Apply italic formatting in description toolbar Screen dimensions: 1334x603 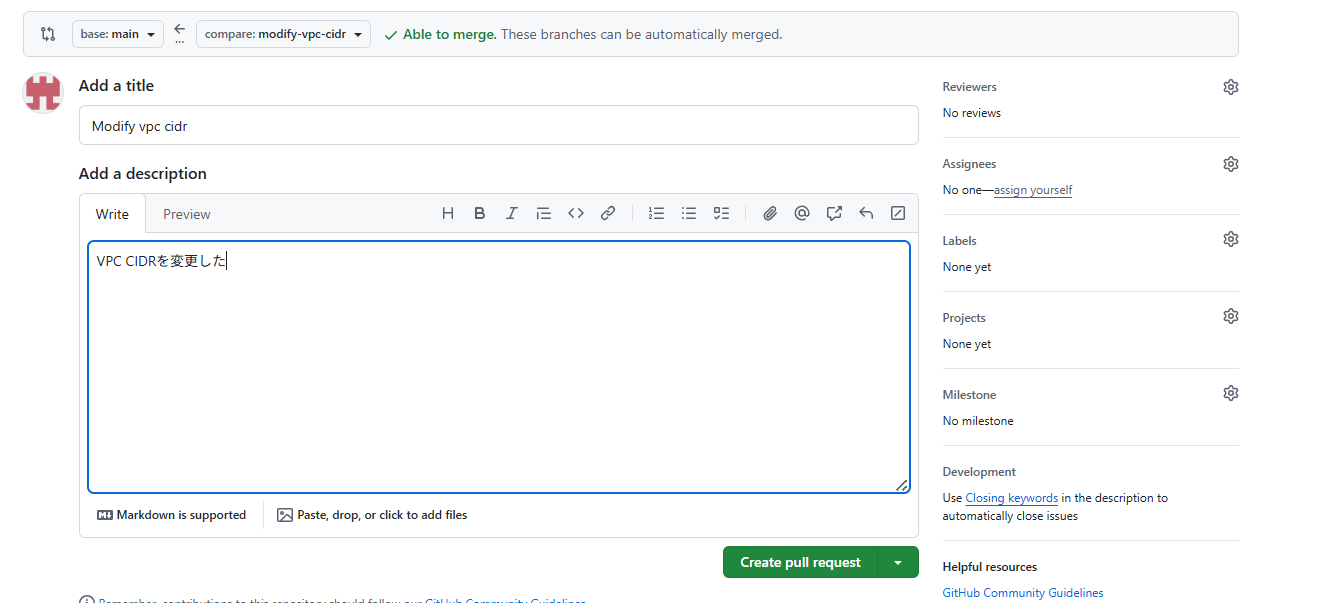[x=512, y=213]
